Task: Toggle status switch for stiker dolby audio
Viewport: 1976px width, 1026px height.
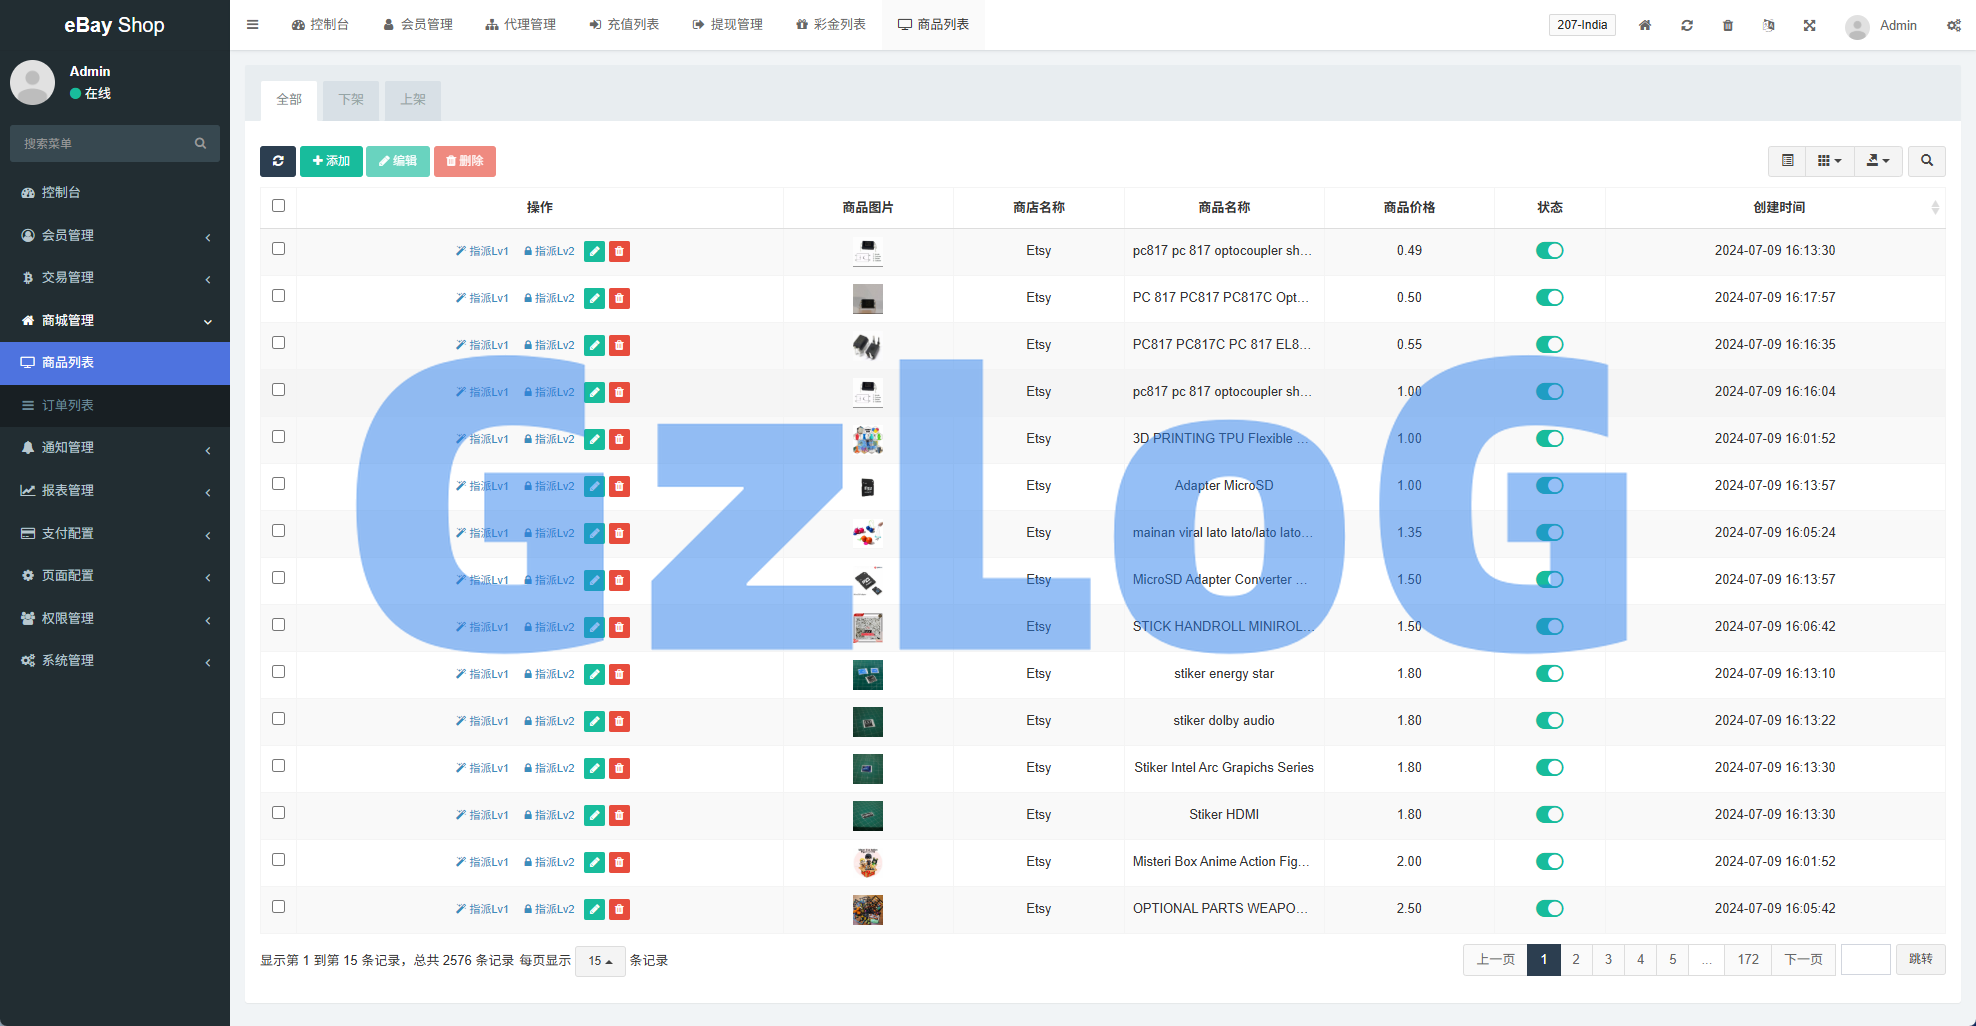Action: [1549, 721]
